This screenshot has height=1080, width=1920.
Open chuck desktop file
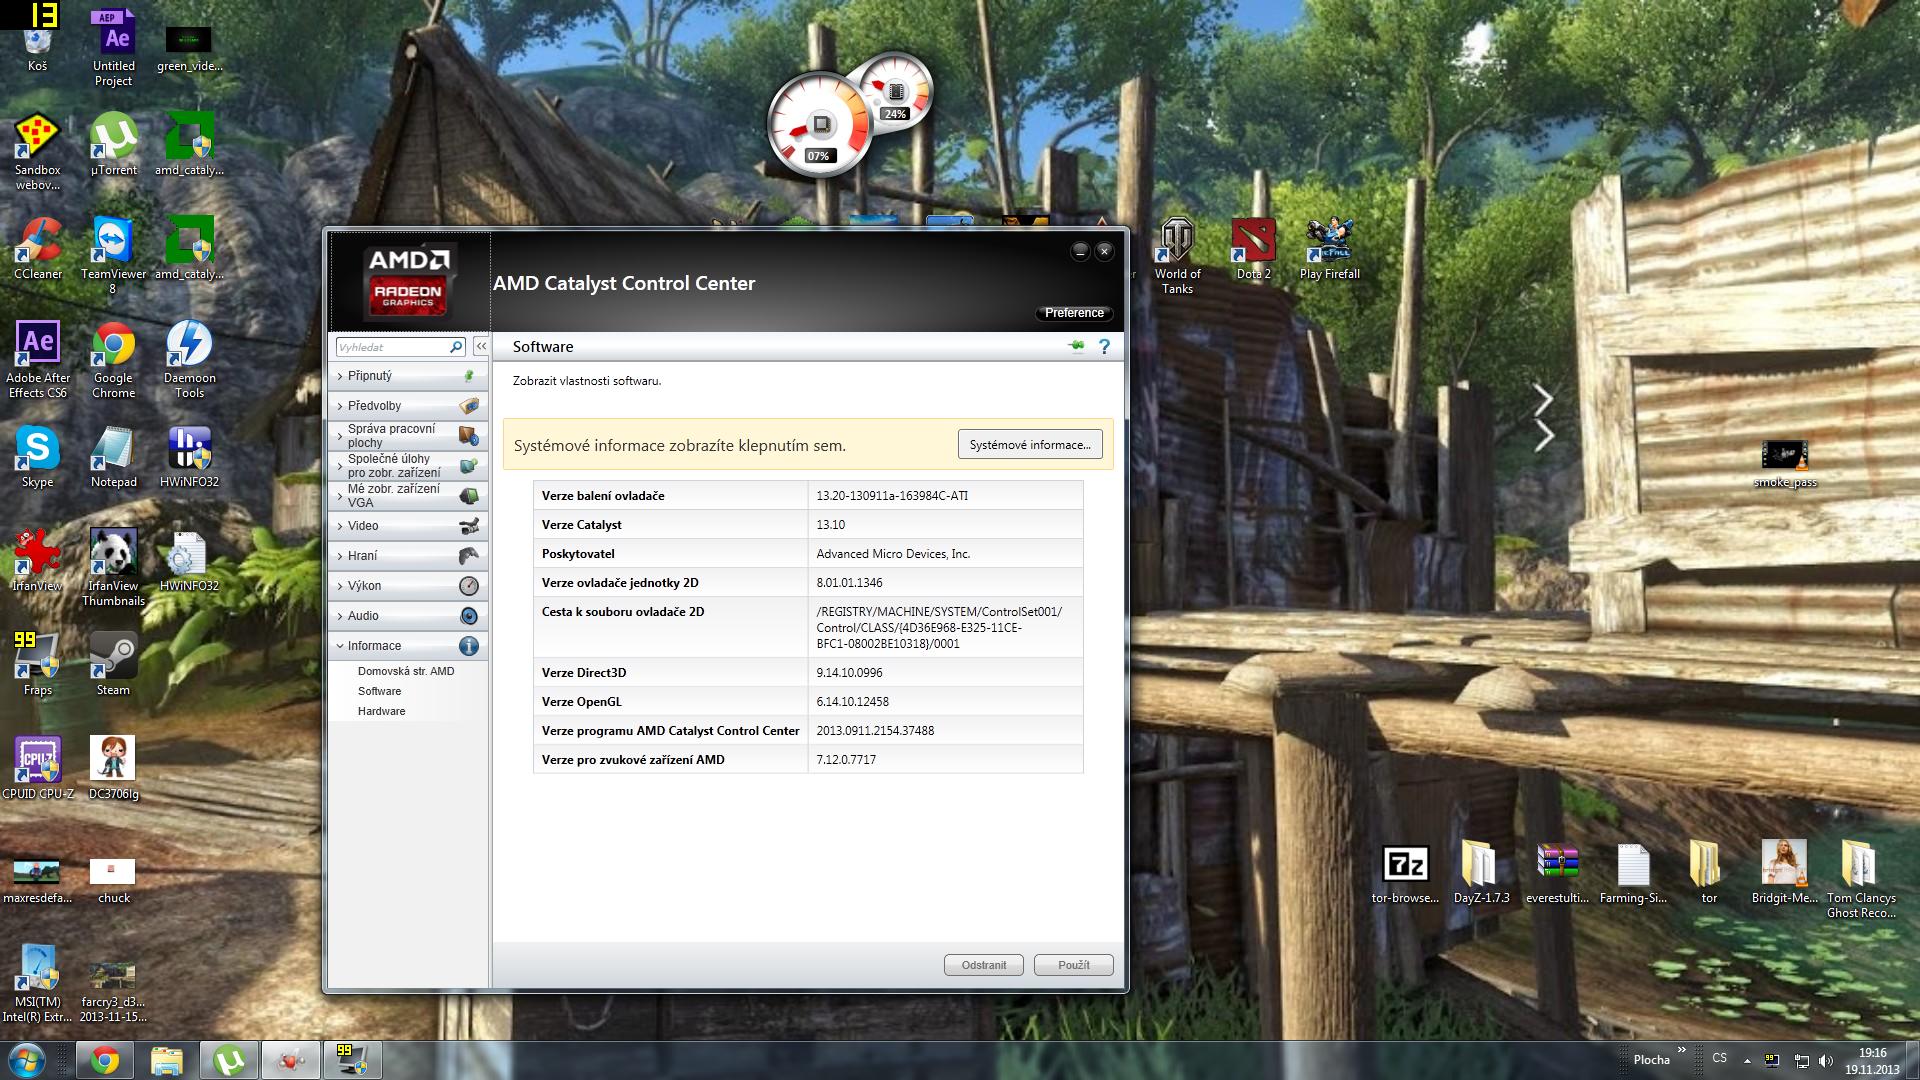[114, 880]
